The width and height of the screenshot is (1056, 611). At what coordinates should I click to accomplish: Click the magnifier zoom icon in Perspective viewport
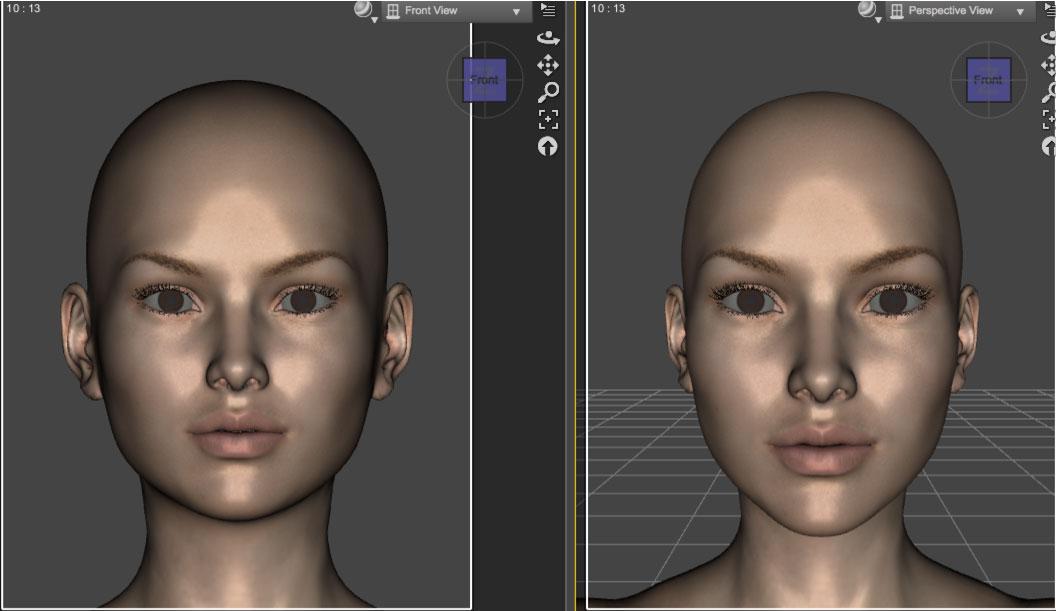1050,92
